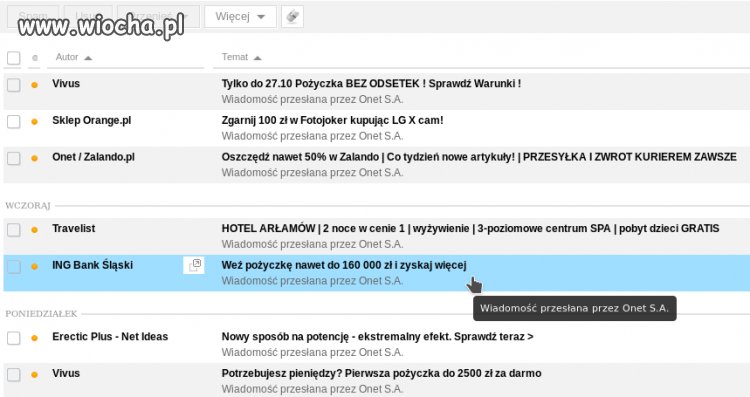Click the eraser icon button in toolbar
Screen dimensions: 750x397
click(x=292, y=17)
